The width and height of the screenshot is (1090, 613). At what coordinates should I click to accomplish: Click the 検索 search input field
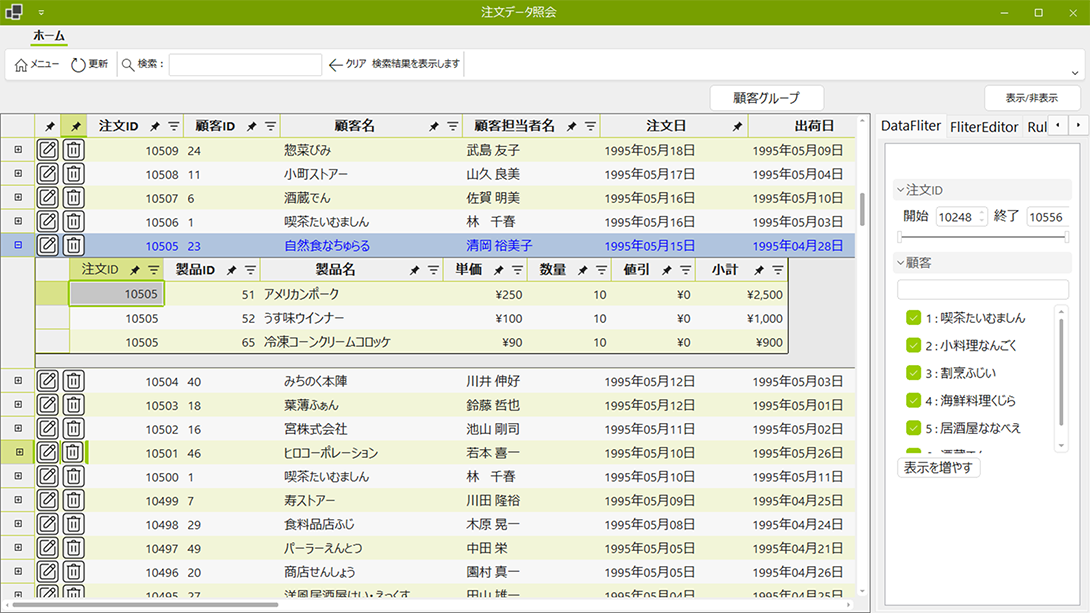pos(245,65)
